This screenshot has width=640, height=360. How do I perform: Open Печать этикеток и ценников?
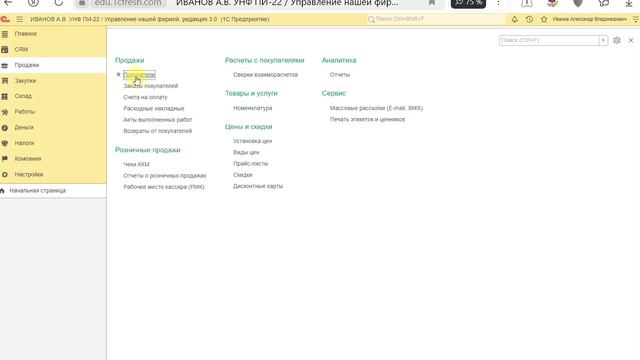point(367,120)
